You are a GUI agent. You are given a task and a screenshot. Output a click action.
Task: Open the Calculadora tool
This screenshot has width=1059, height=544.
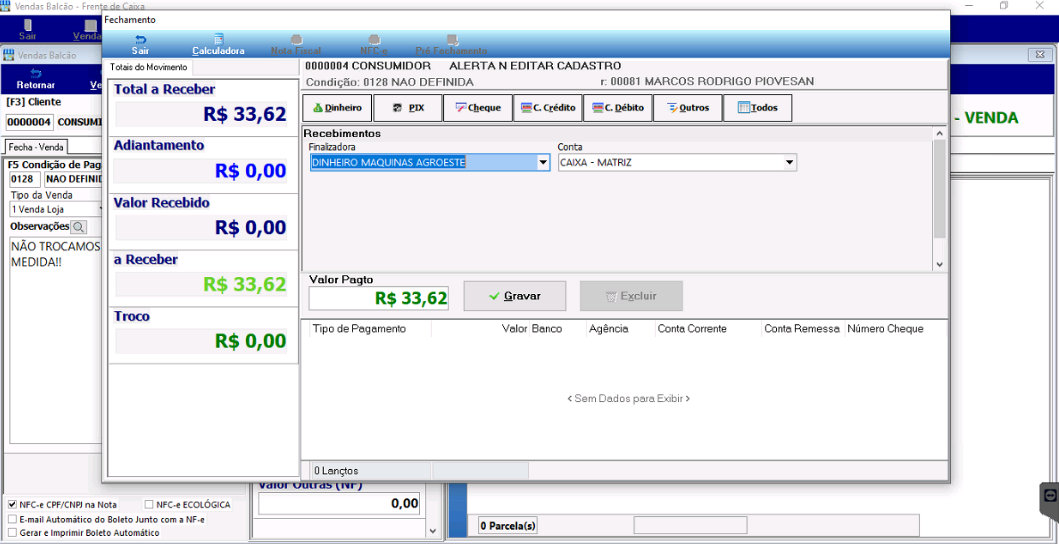(218, 45)
